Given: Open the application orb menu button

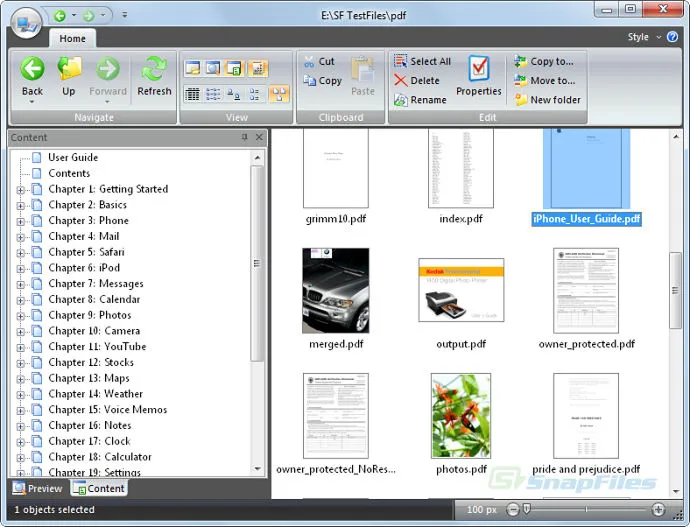Looking at the screenshot, I should click(26, 22).
